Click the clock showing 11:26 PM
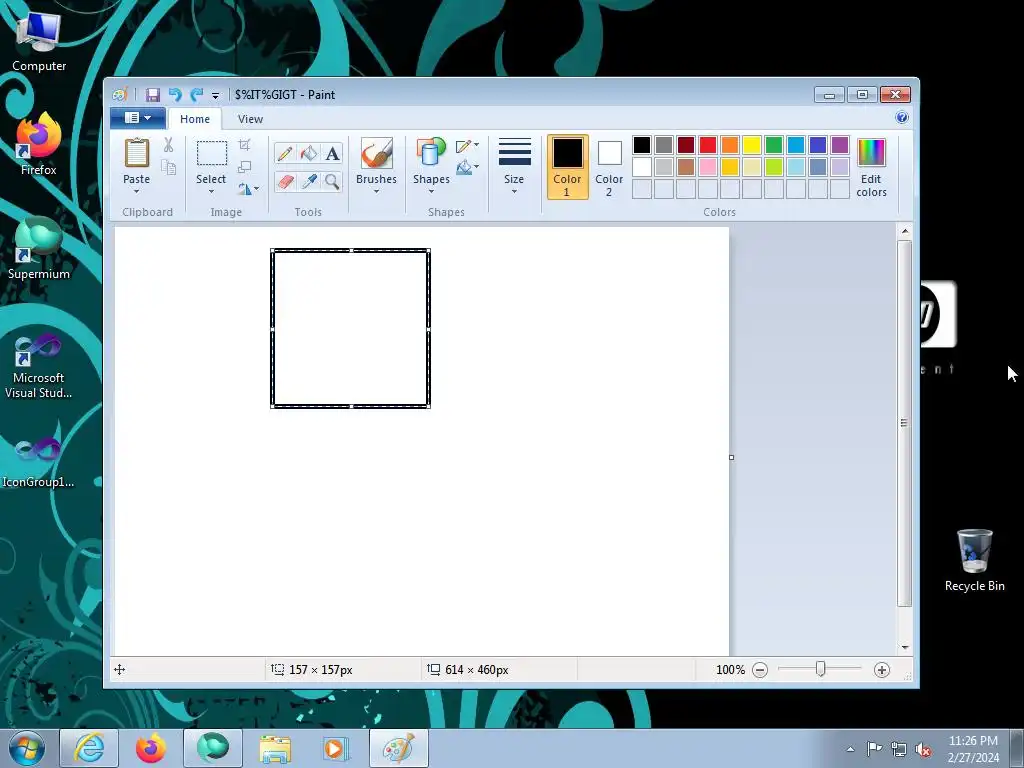 [973, 741]
